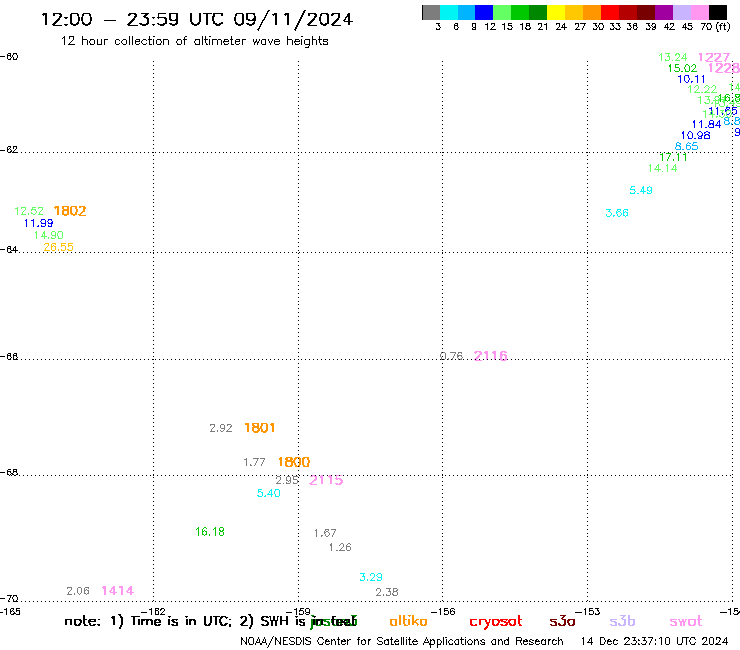The height and width of the screenshot is (650, 740).
Task: Click the wave height value 15.02
Action: point(682,68)
